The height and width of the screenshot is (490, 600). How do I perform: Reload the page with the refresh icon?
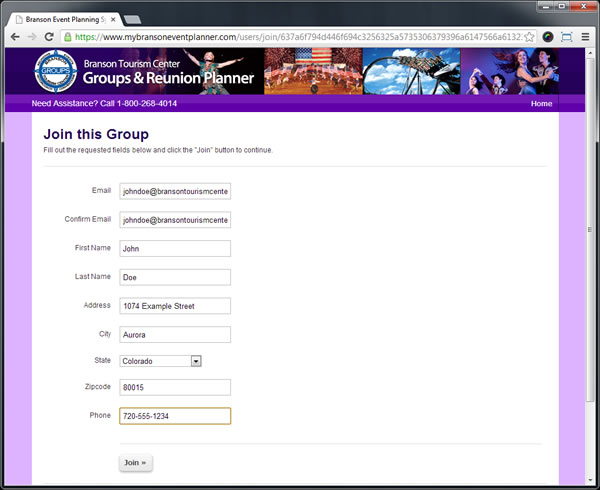click(49, 37)
